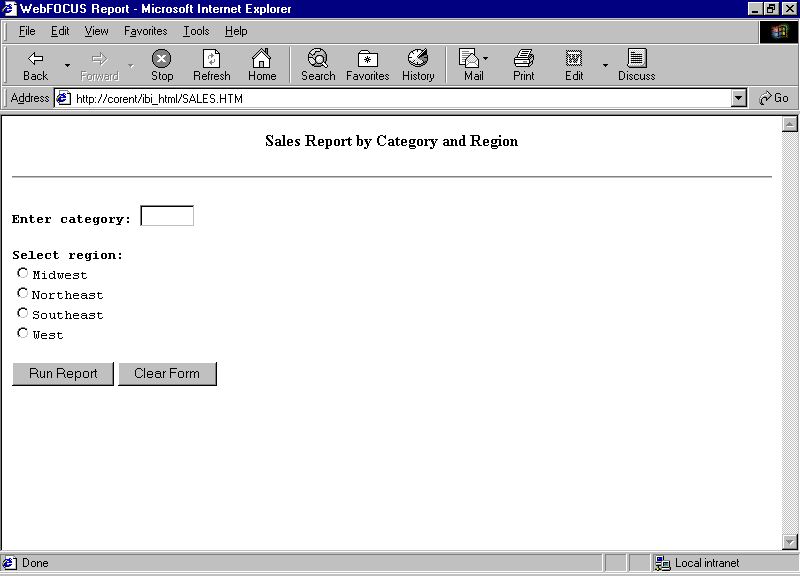
Task: Open the Help menu
Action: pyautogui.click(x=236, y=31)
